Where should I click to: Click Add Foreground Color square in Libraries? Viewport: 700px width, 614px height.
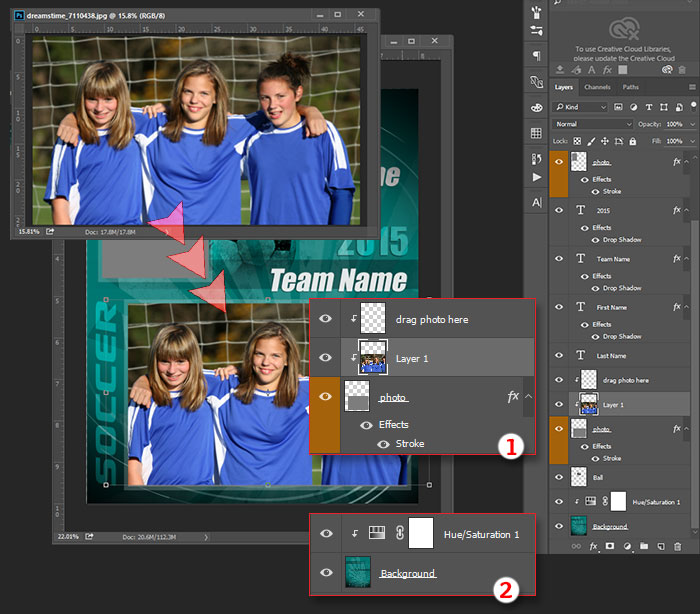click(623, 70)
